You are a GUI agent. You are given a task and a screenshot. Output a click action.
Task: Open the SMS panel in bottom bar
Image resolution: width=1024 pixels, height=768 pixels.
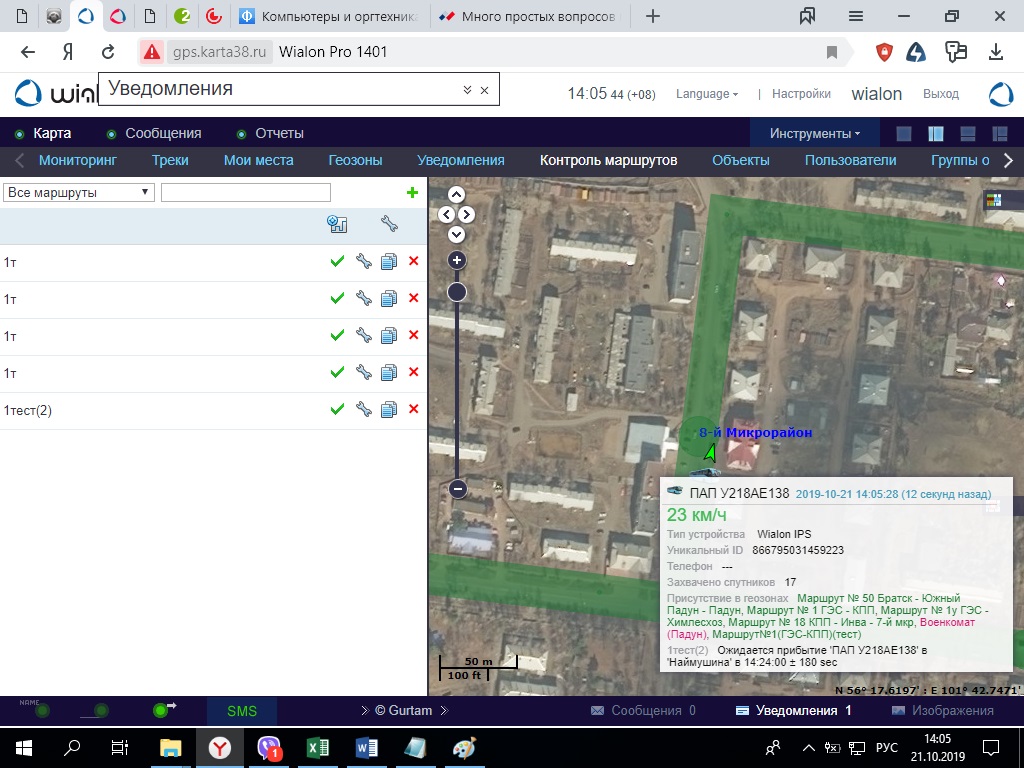coord(242,711)
